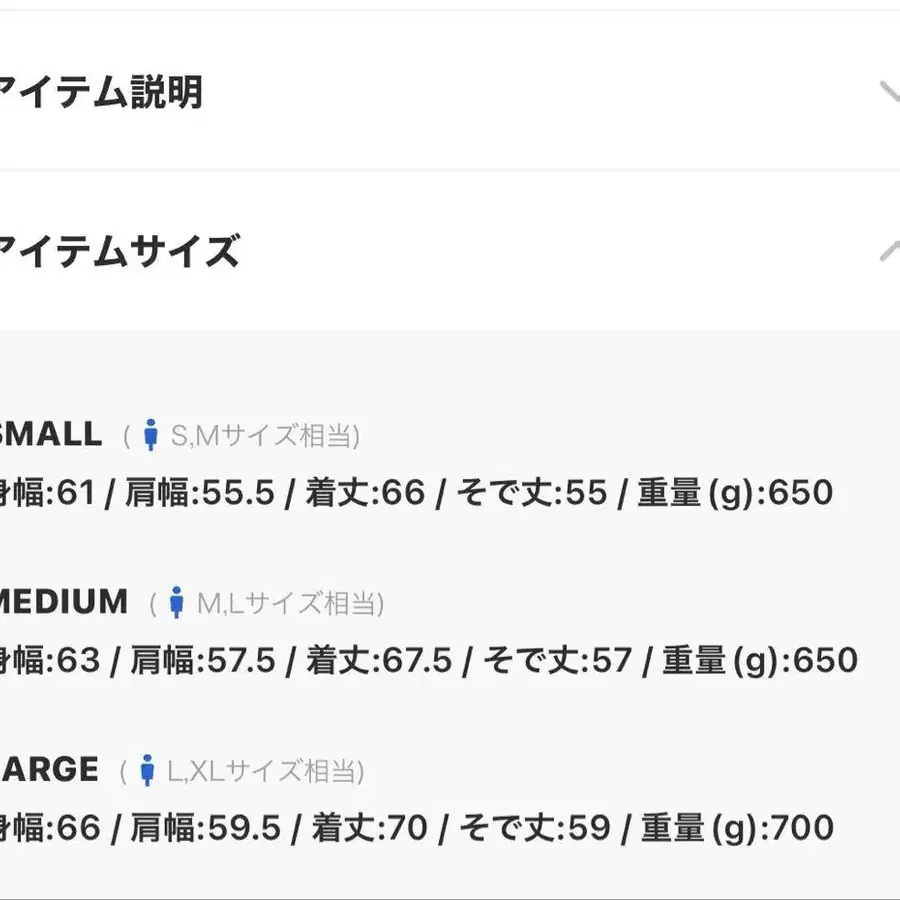Click the SMALL size label

(x=50, y=435)
